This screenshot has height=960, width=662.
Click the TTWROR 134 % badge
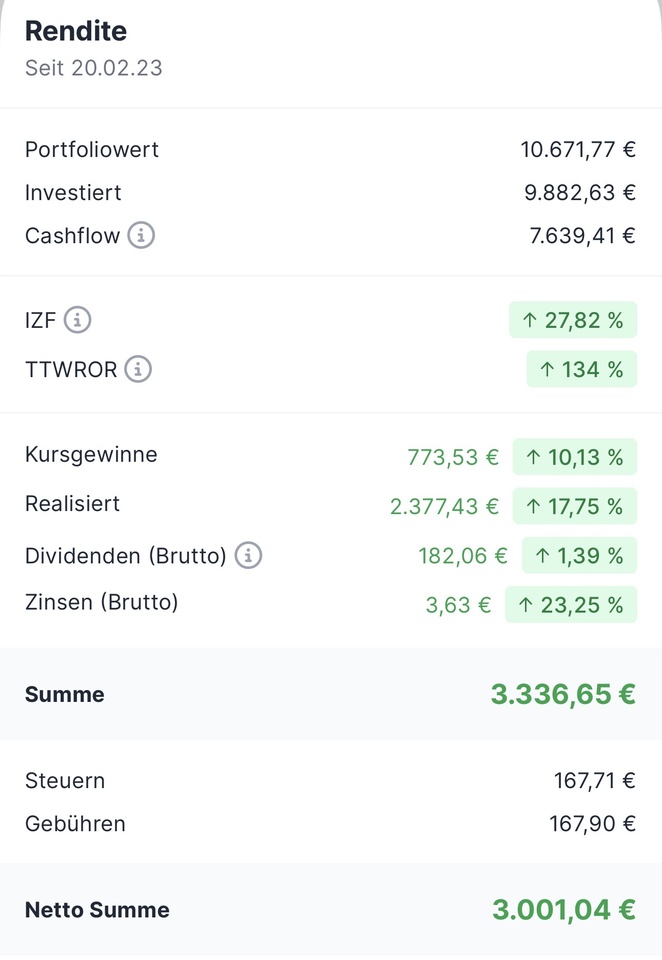[582, 370]
